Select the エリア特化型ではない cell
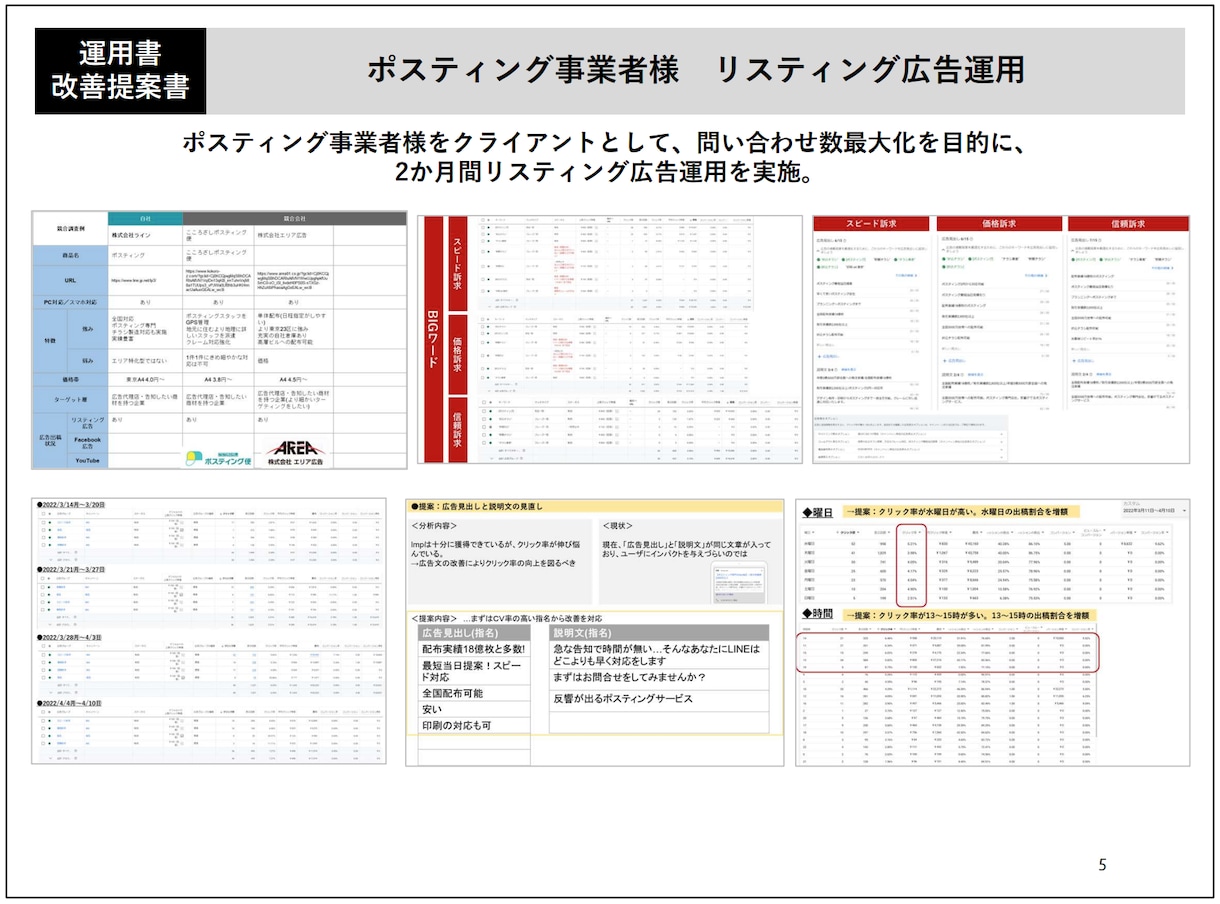This screenshot has height=904, width=1220. tap(145, 360)
